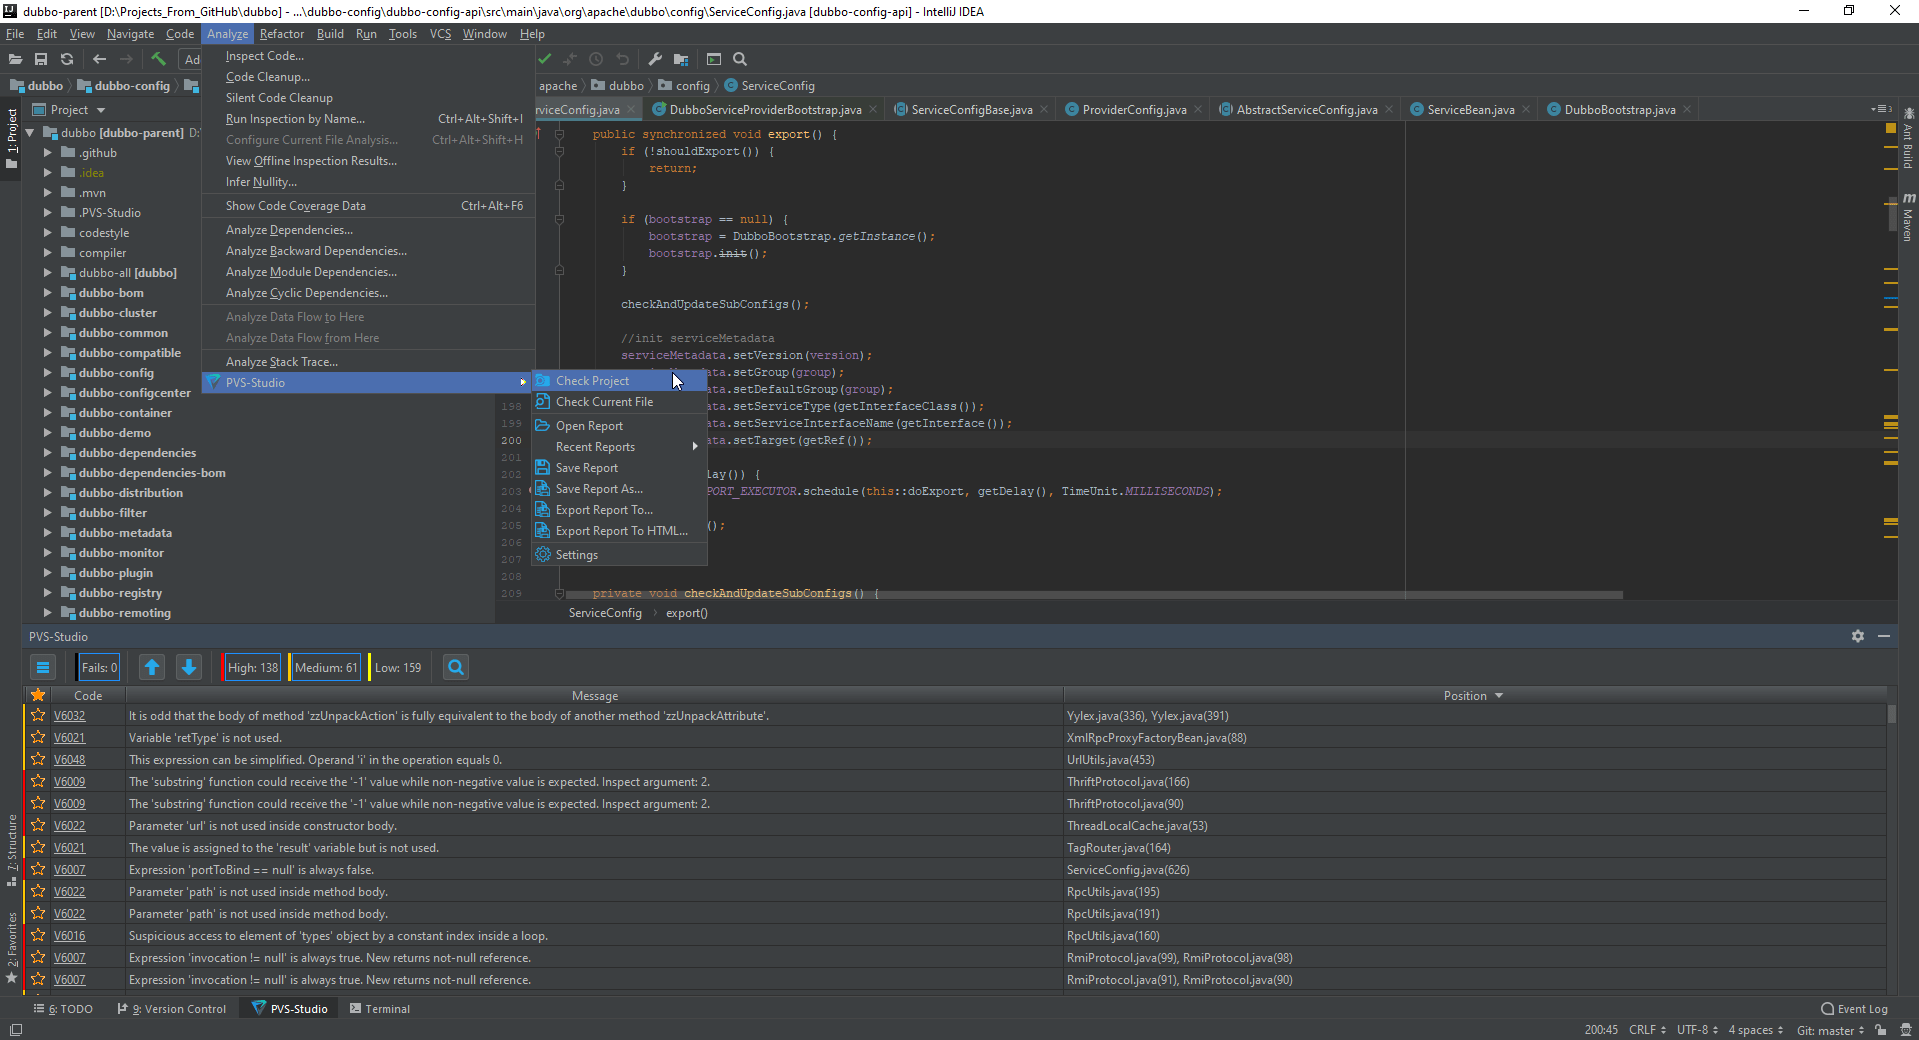Click the Open folder toolbar icon
Image resolution: width=1919 pixels, height=1040 pixels.
pos(15,59)
